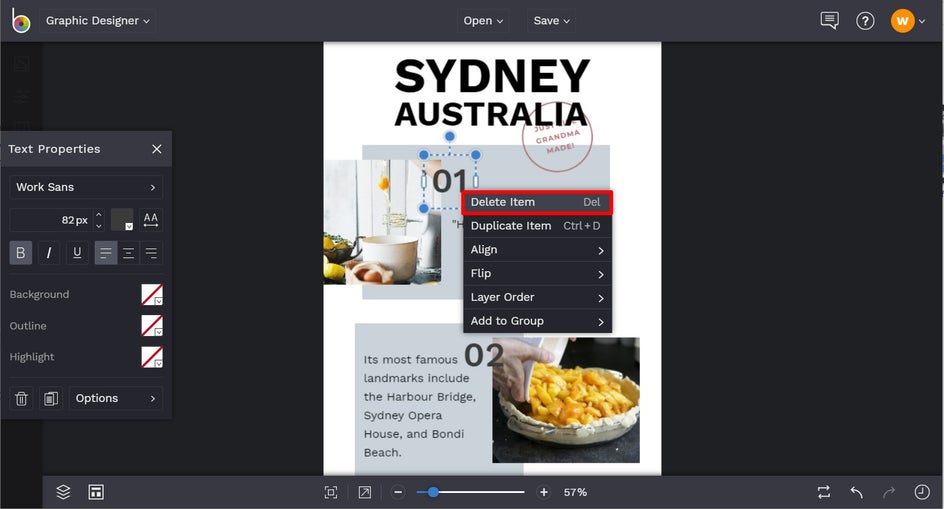Click the duplicate icon in panel
The height and width of the screenshot is (509, 944).
tap(51, 399)
